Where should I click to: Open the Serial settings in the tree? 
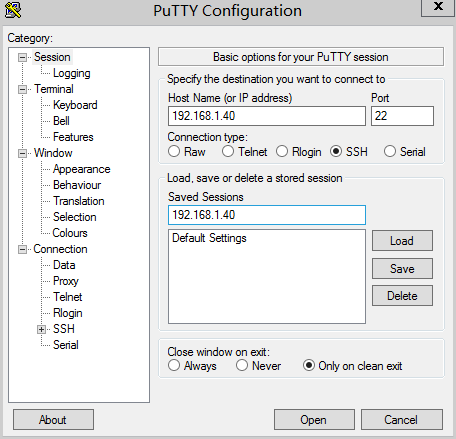(66, 345)
